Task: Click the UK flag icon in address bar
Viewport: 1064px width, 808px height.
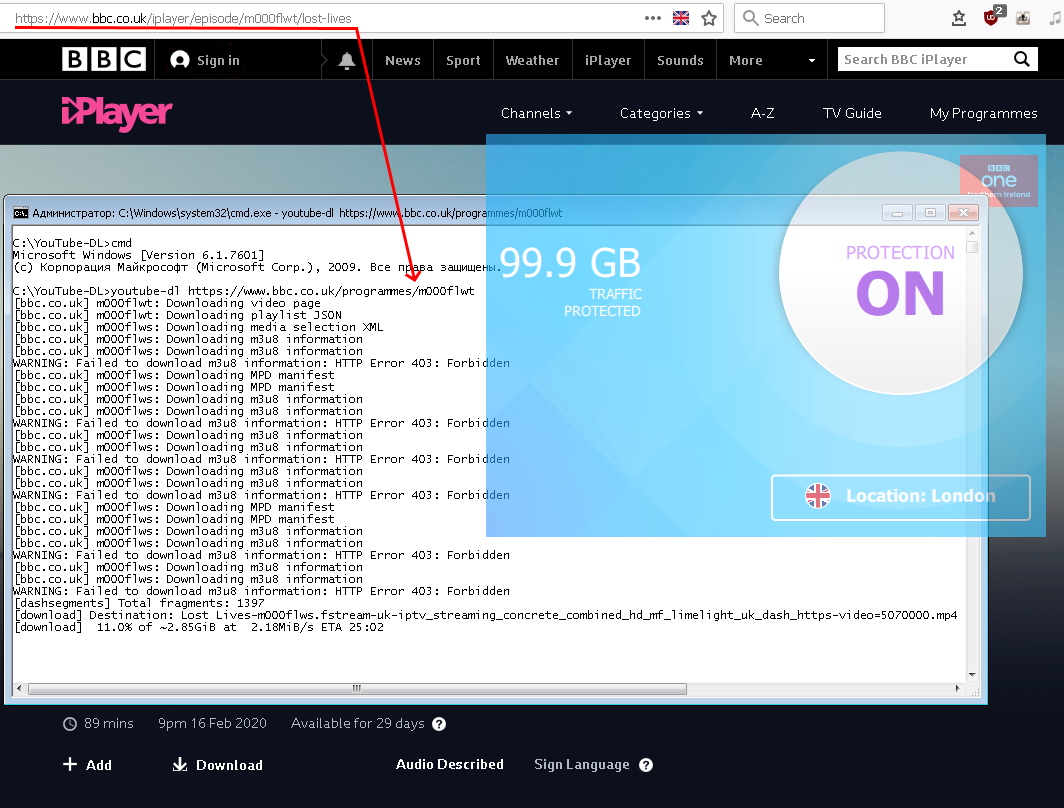Action: tap(681, 18)
